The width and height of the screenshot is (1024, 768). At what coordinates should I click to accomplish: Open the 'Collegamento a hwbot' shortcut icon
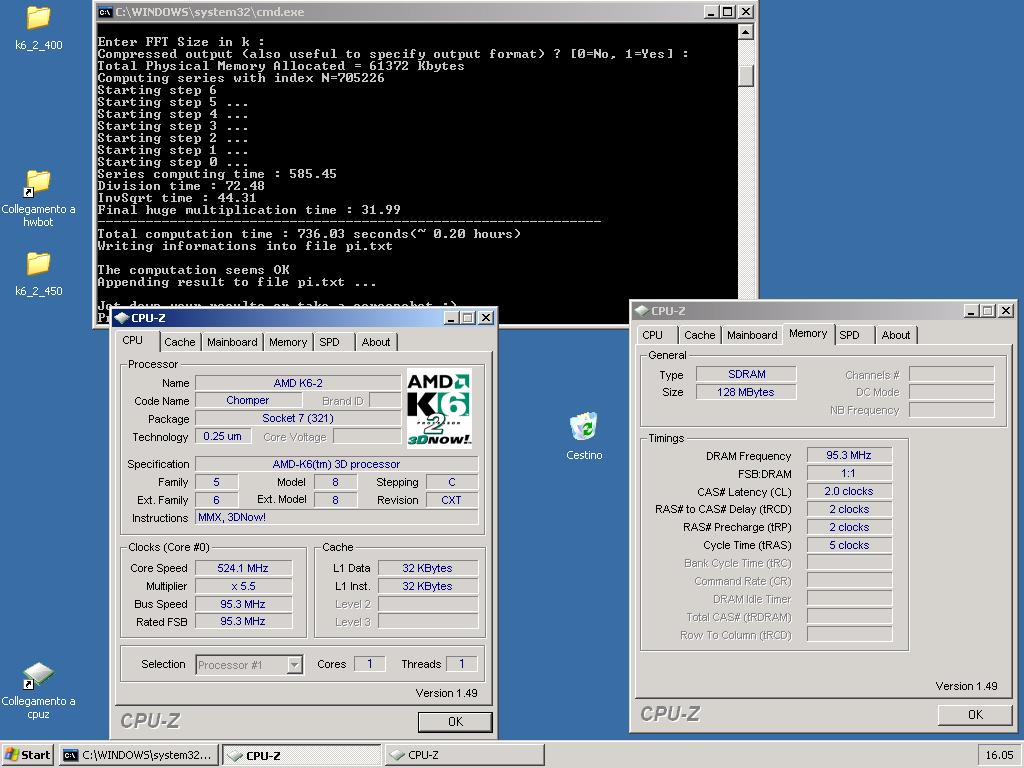pos(38,184)
